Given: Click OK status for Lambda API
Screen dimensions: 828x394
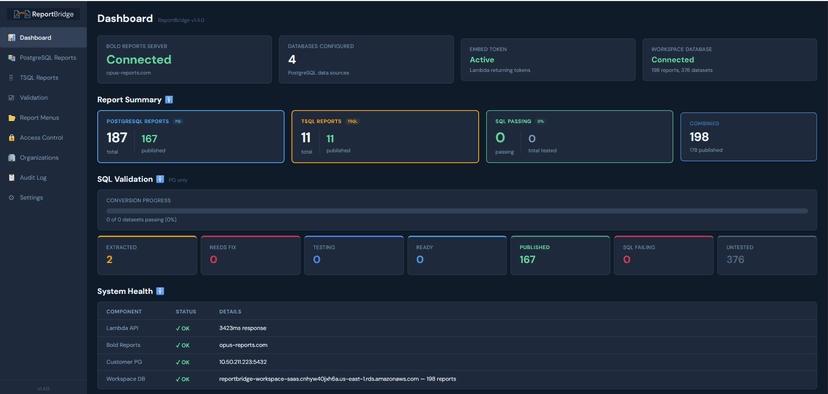Looking at the screenshot, I should pyautogui.click(x=183, y=328).
